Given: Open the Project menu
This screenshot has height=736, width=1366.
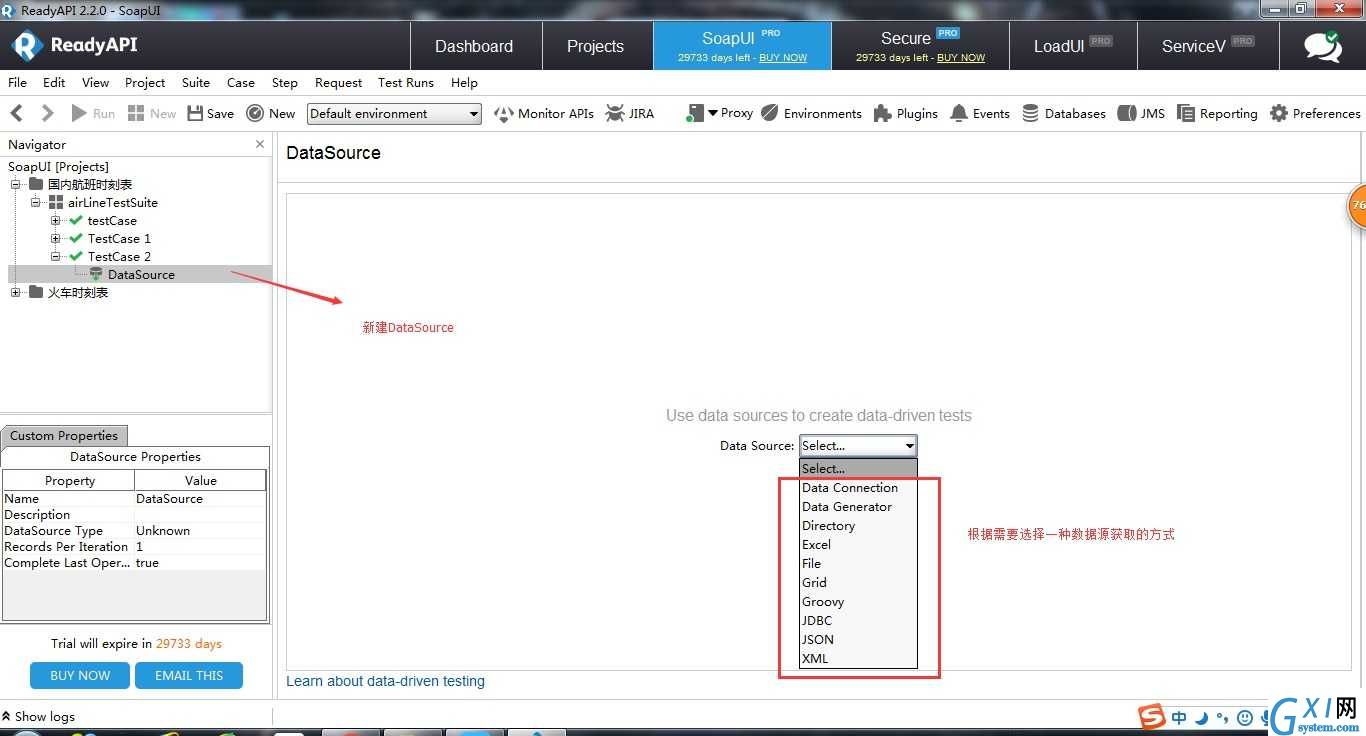Looking at the screenshot, I should [145, 82].
